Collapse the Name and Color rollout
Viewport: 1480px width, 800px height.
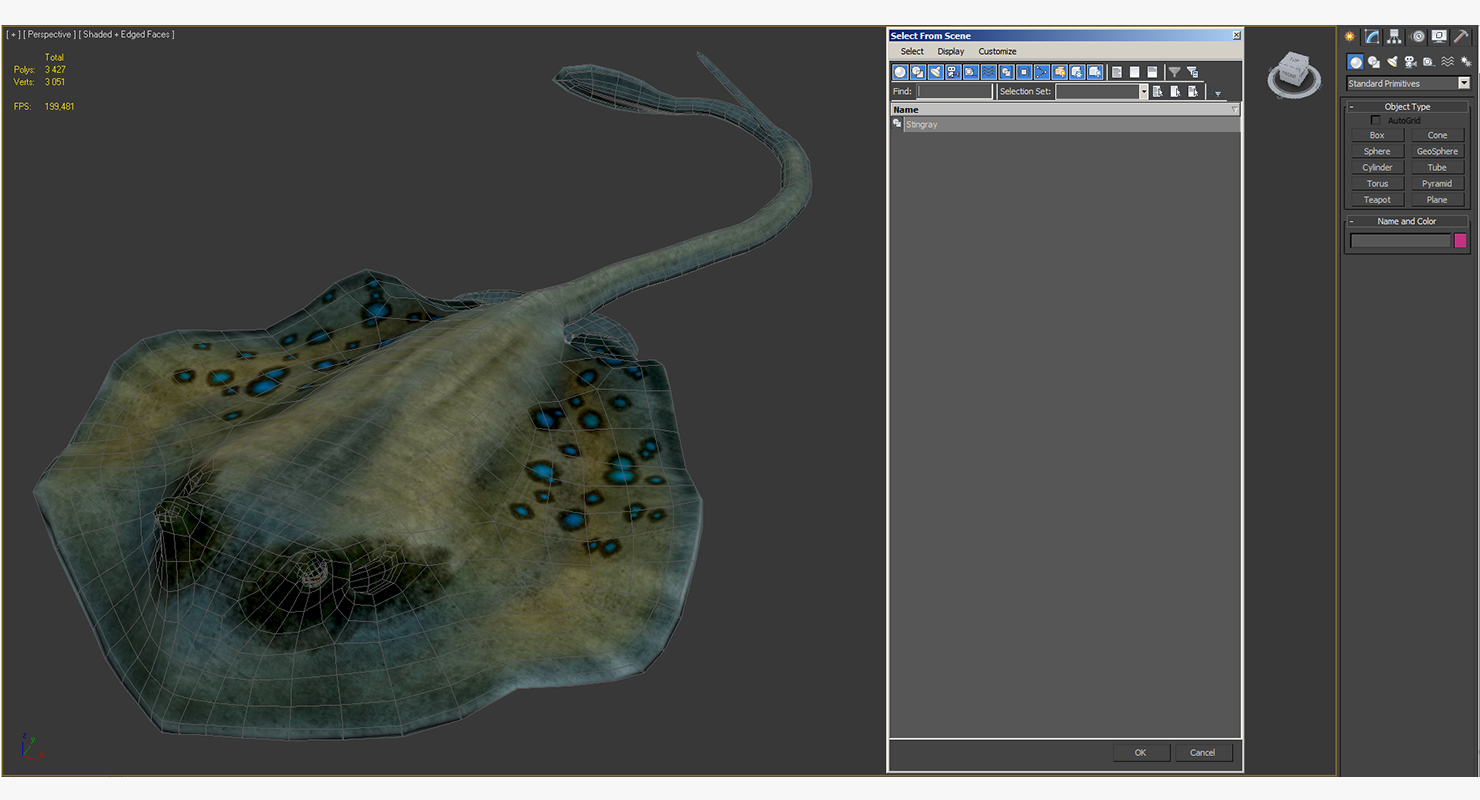coord(1352,222)
